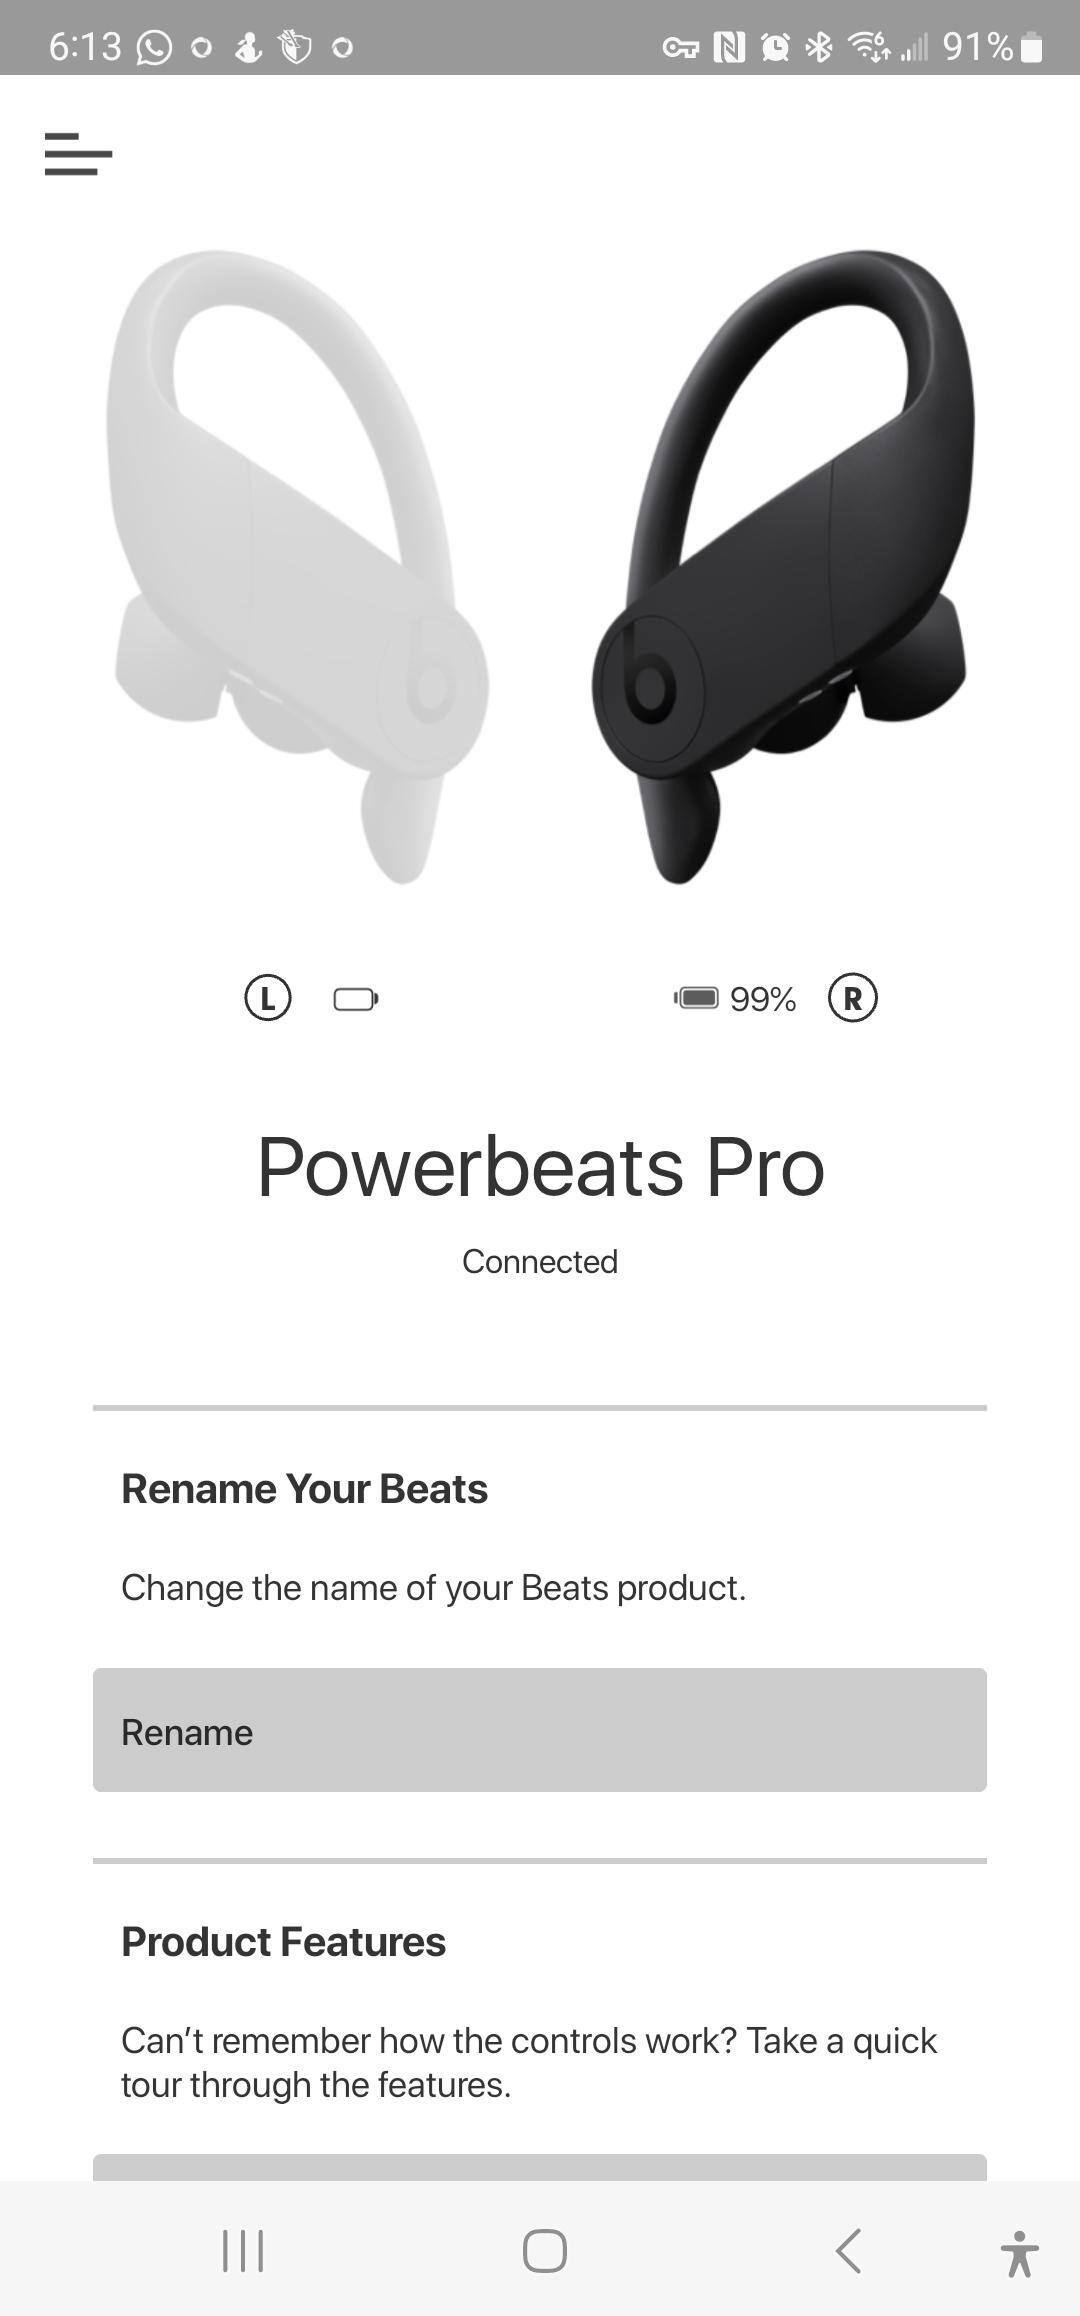Screen dimensions: 1080x2316
Task: Select the greyed-out left earbud image
Action: 300,565
